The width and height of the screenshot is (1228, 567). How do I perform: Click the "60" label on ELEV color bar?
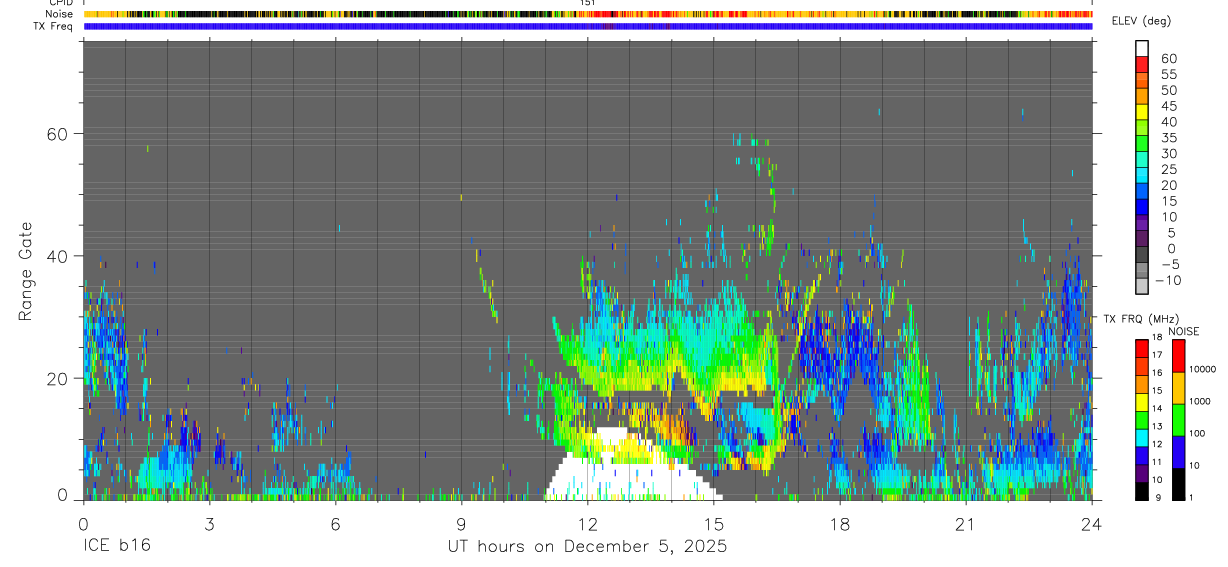[x=1168, y=58]
